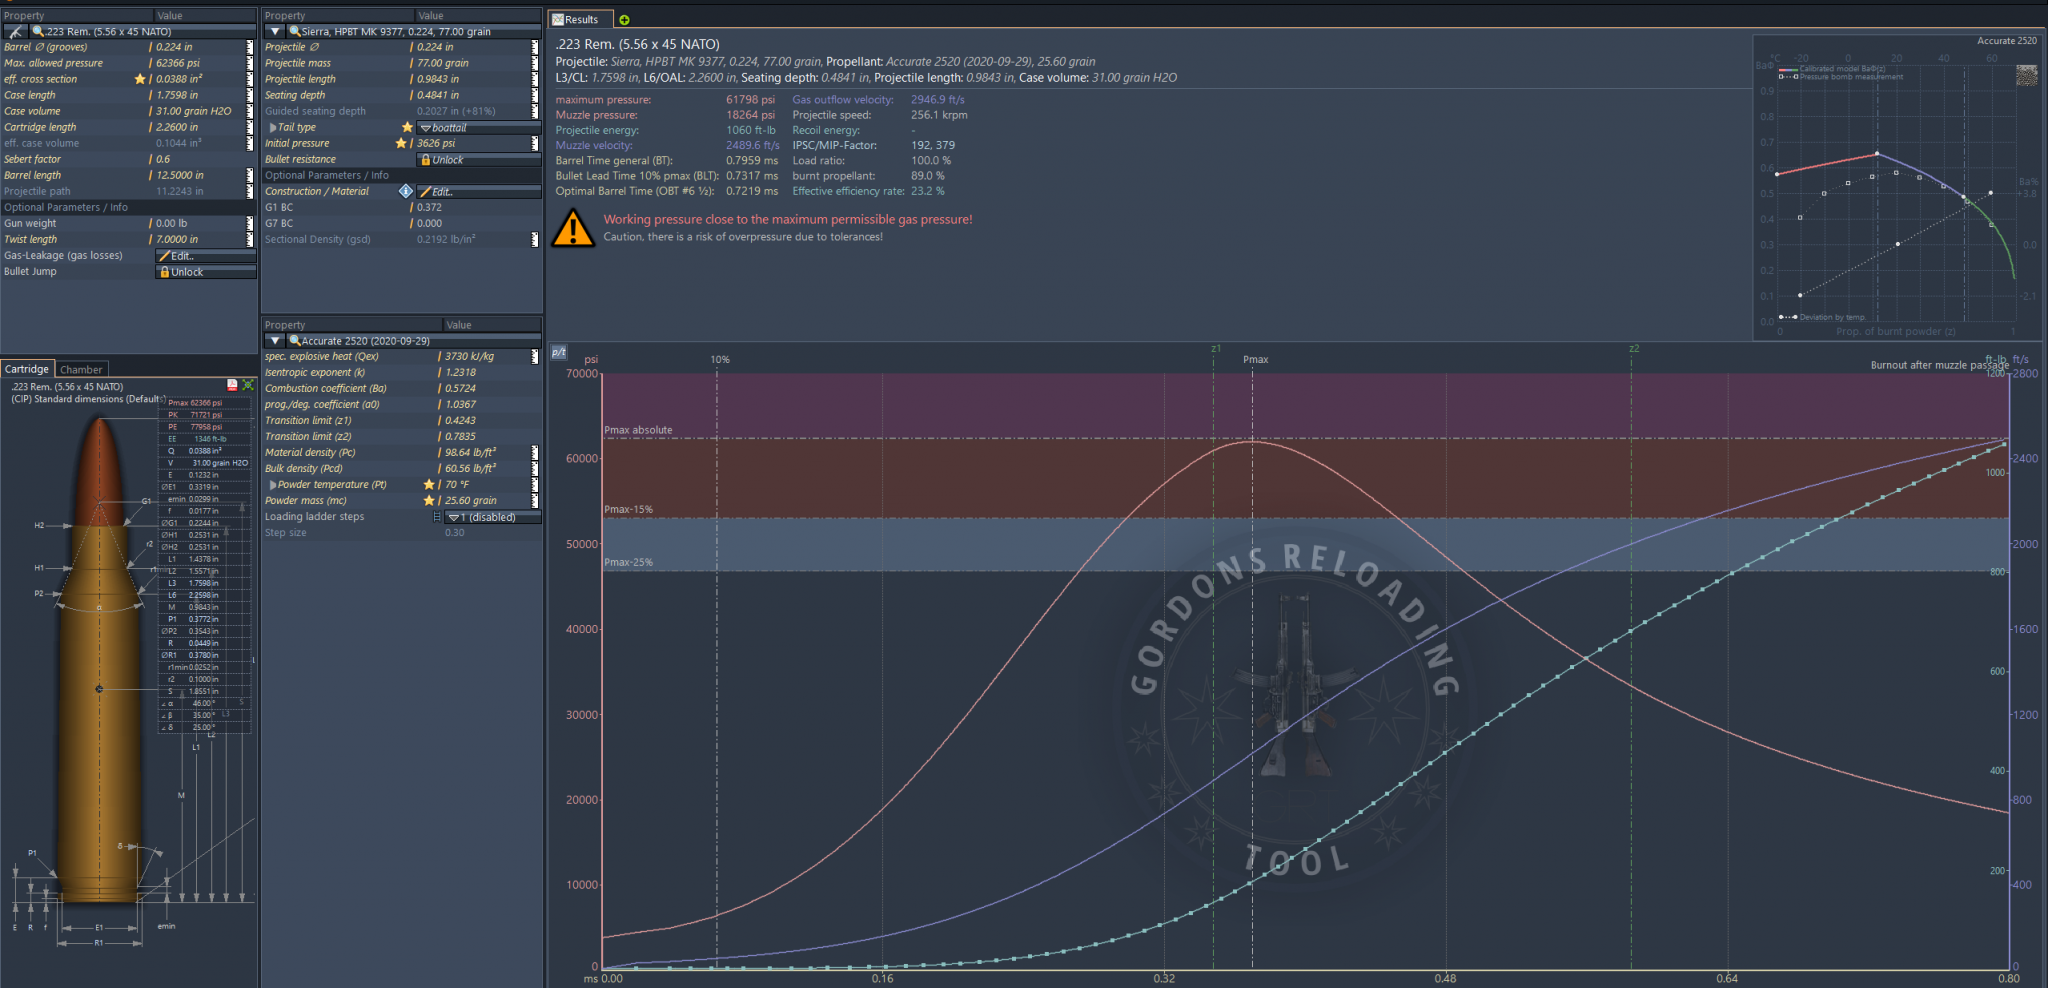Screen dimensions: 2048x988
Task: Unlock the Bullet Jump setting
Action: 205,272
